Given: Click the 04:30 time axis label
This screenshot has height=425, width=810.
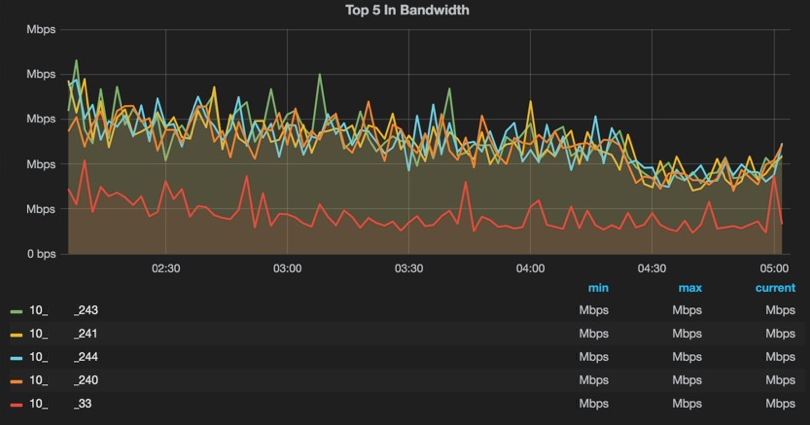Looking at the screenshot, I should [652, 269].
